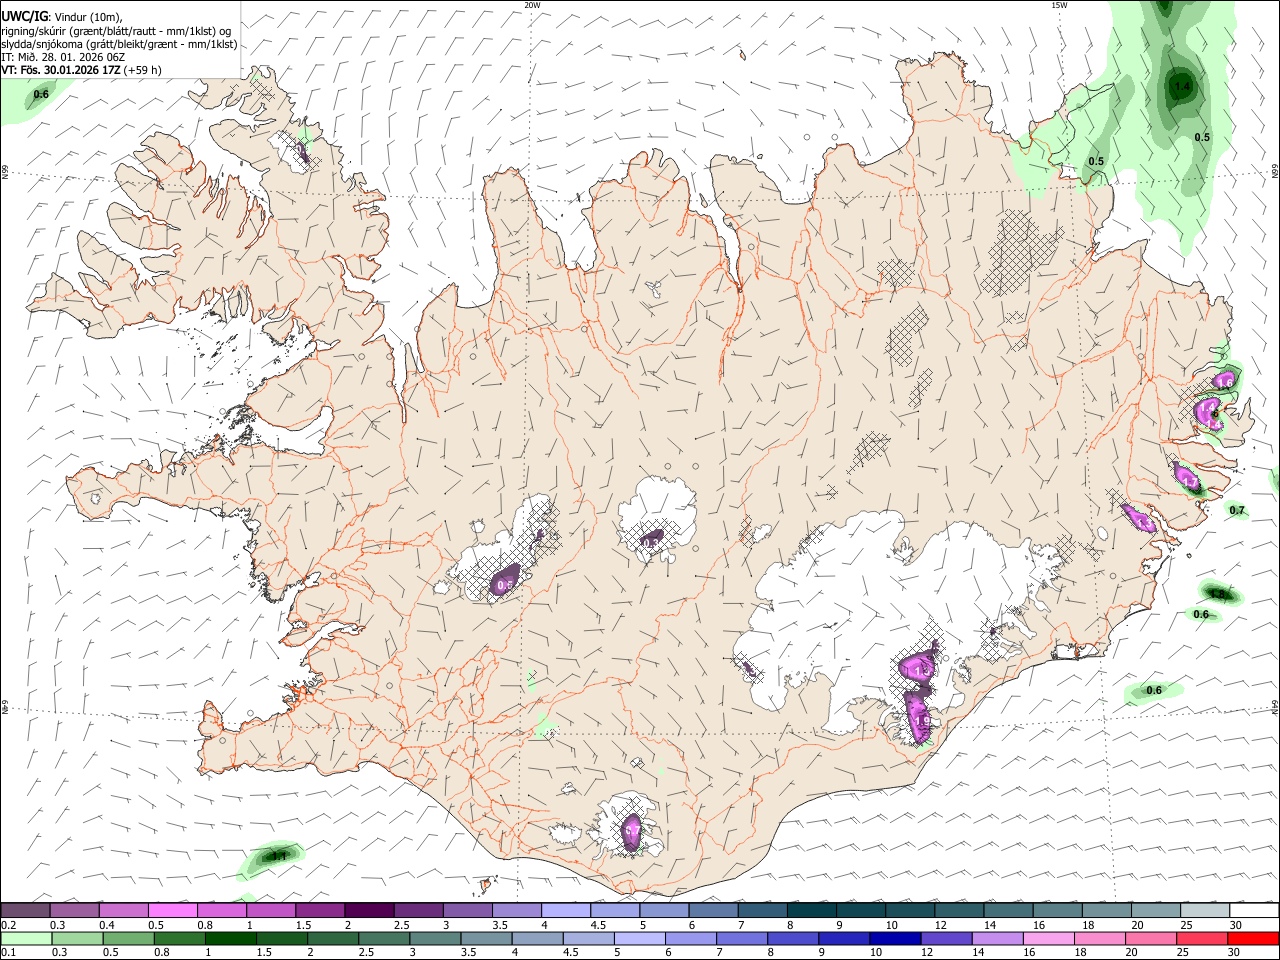
Task: Click the white 30 mm snow legend swatch
Action: pos(1255,910)
